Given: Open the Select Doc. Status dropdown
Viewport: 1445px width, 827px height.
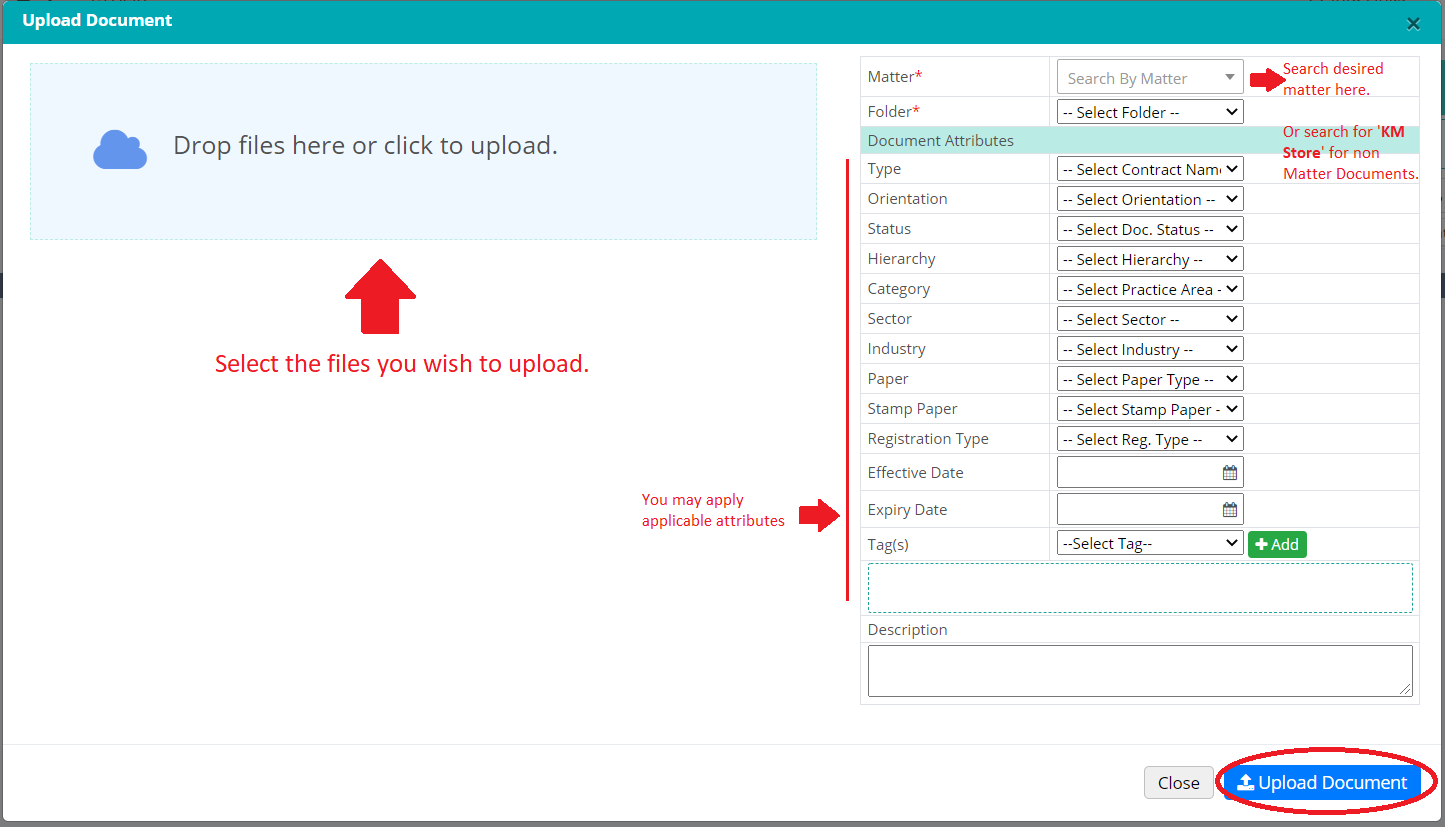Looking at the screenshot, I should click(1149, 229).
